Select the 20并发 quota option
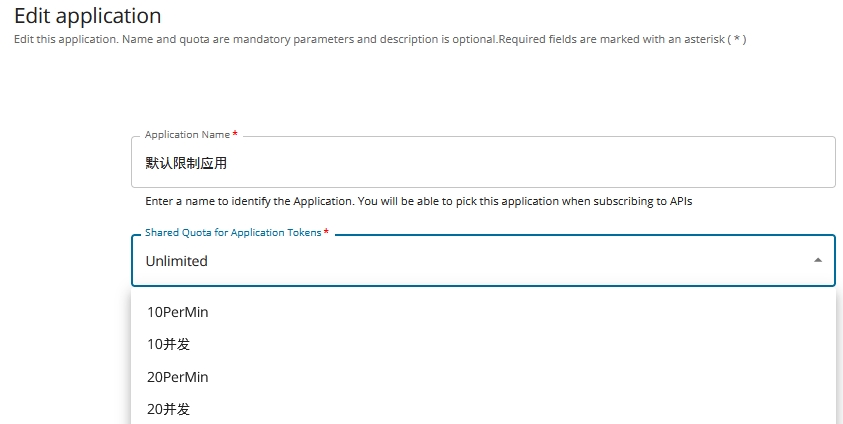The image size is (843, 424). (168, 409)
